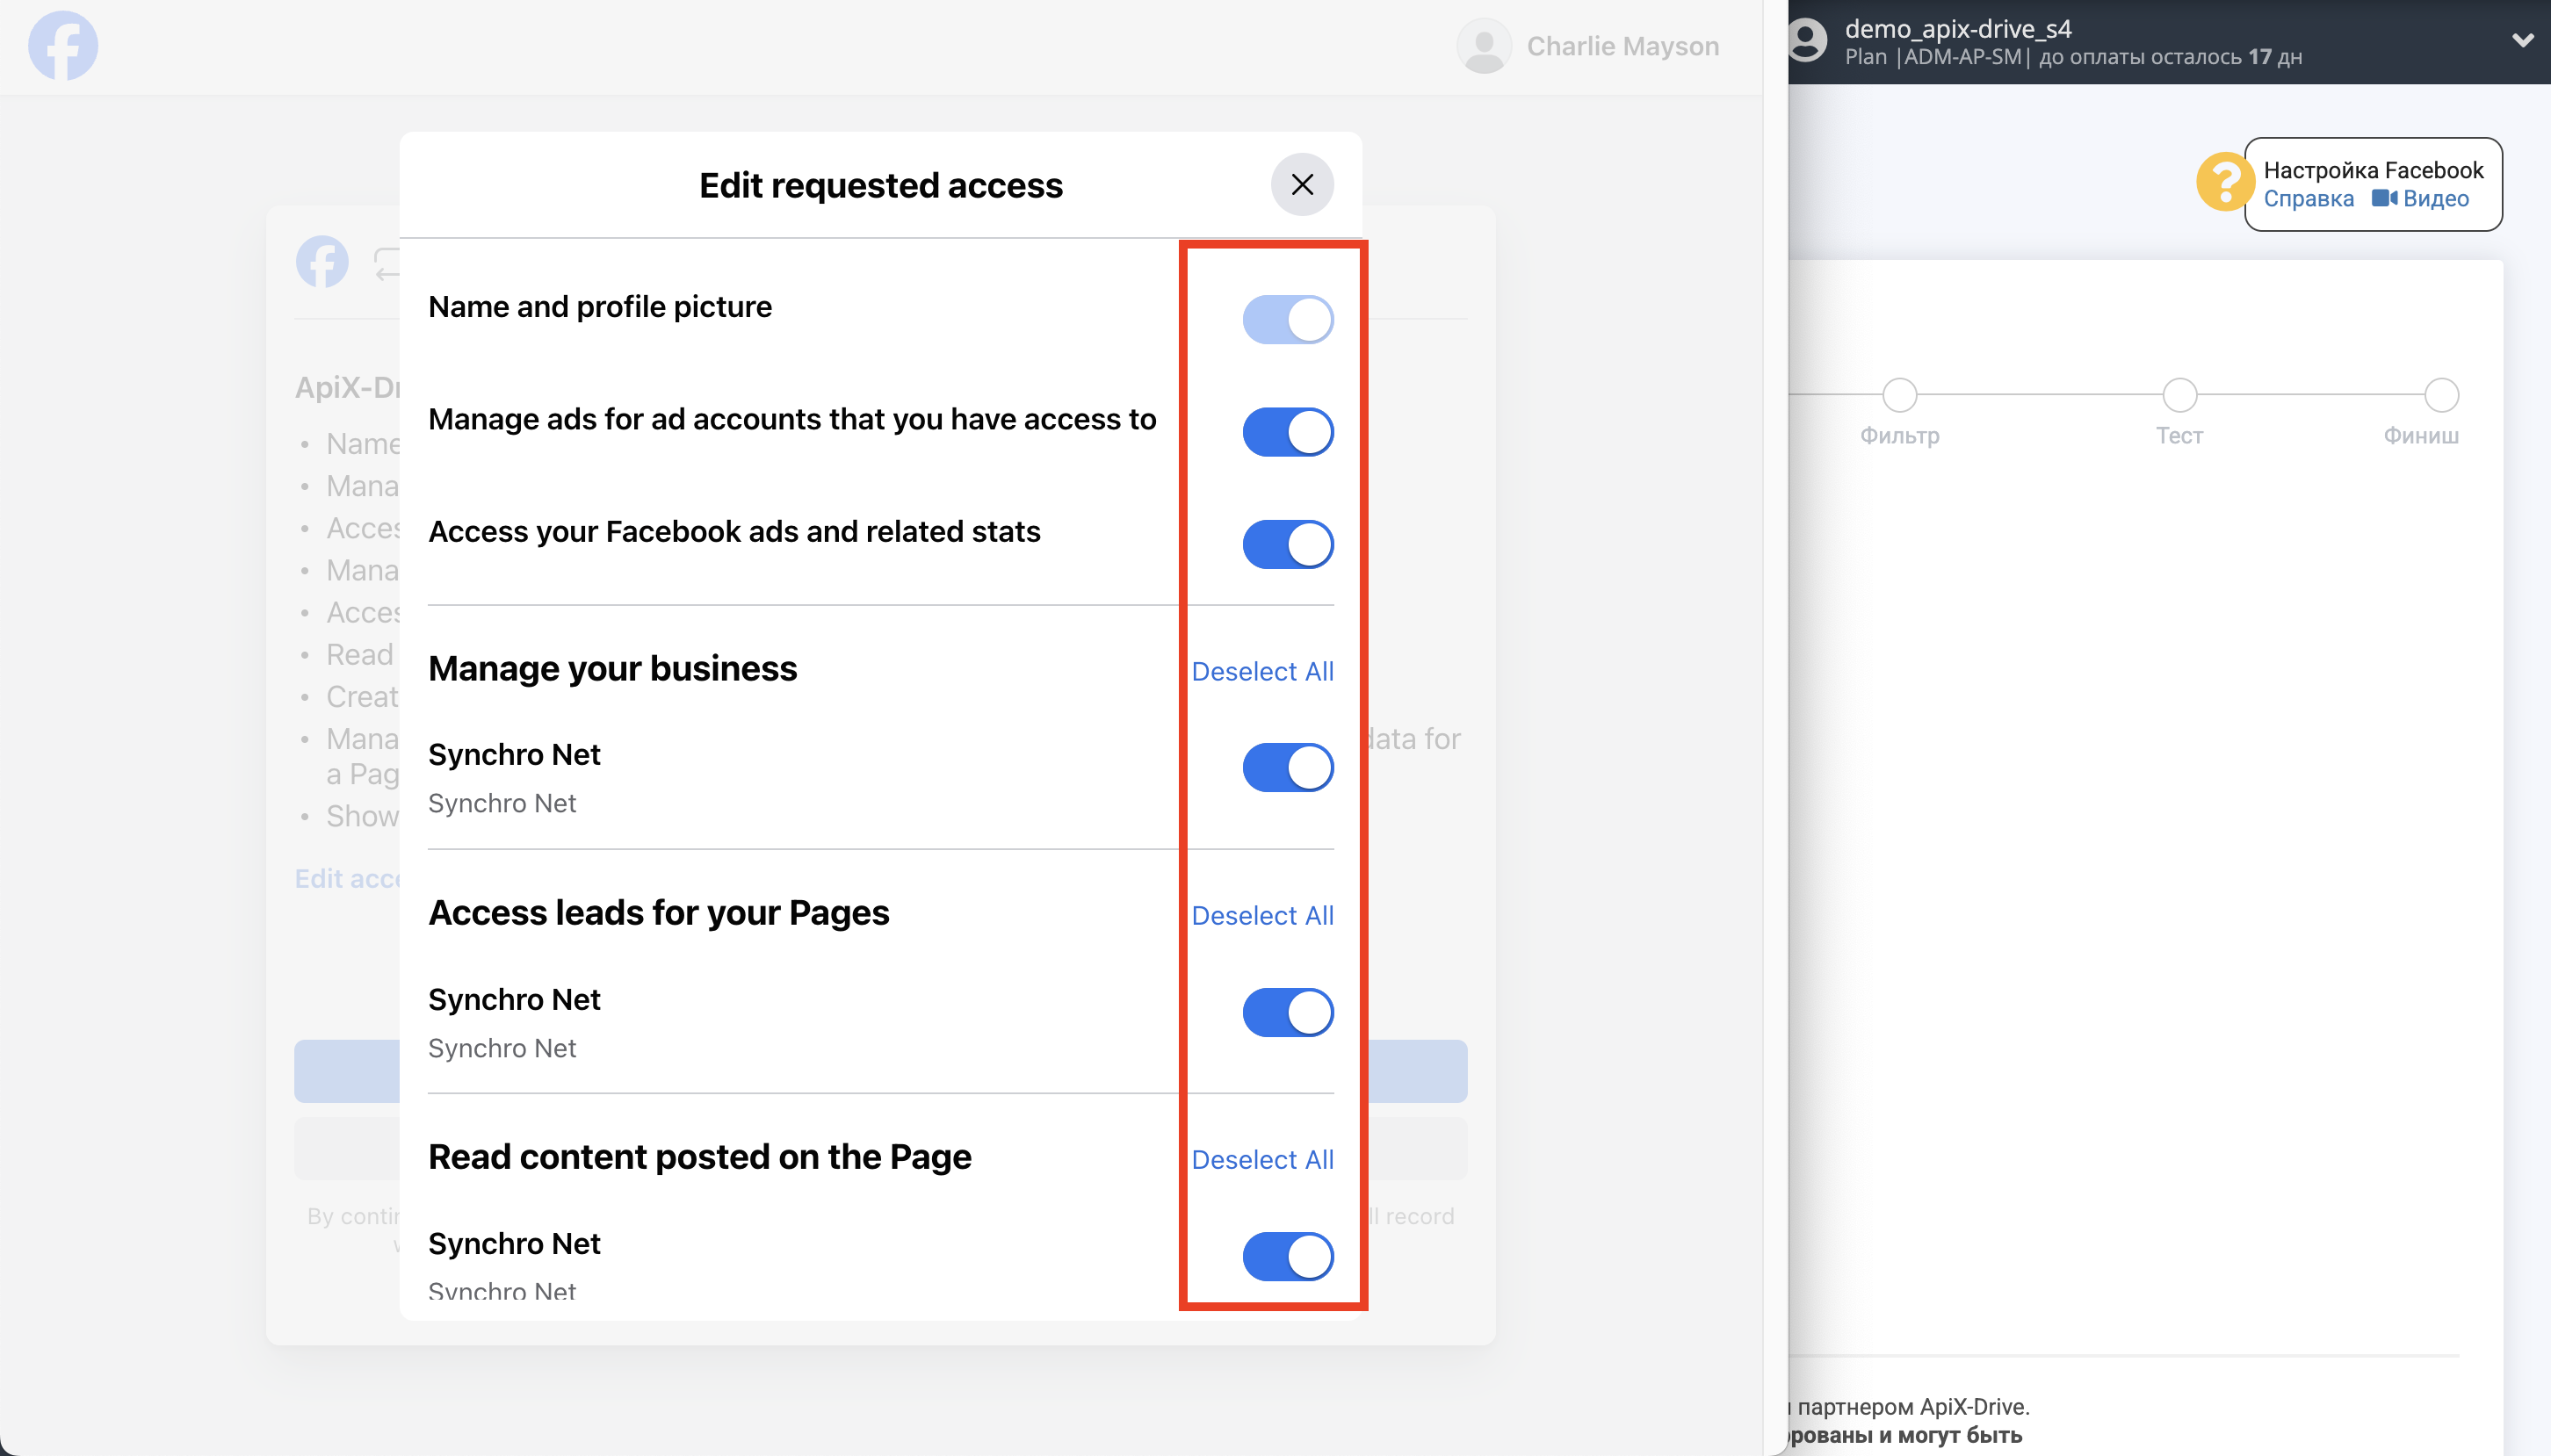
Task: Click Charlie Mayson's profile avatar
Action: coord(1484,46)
